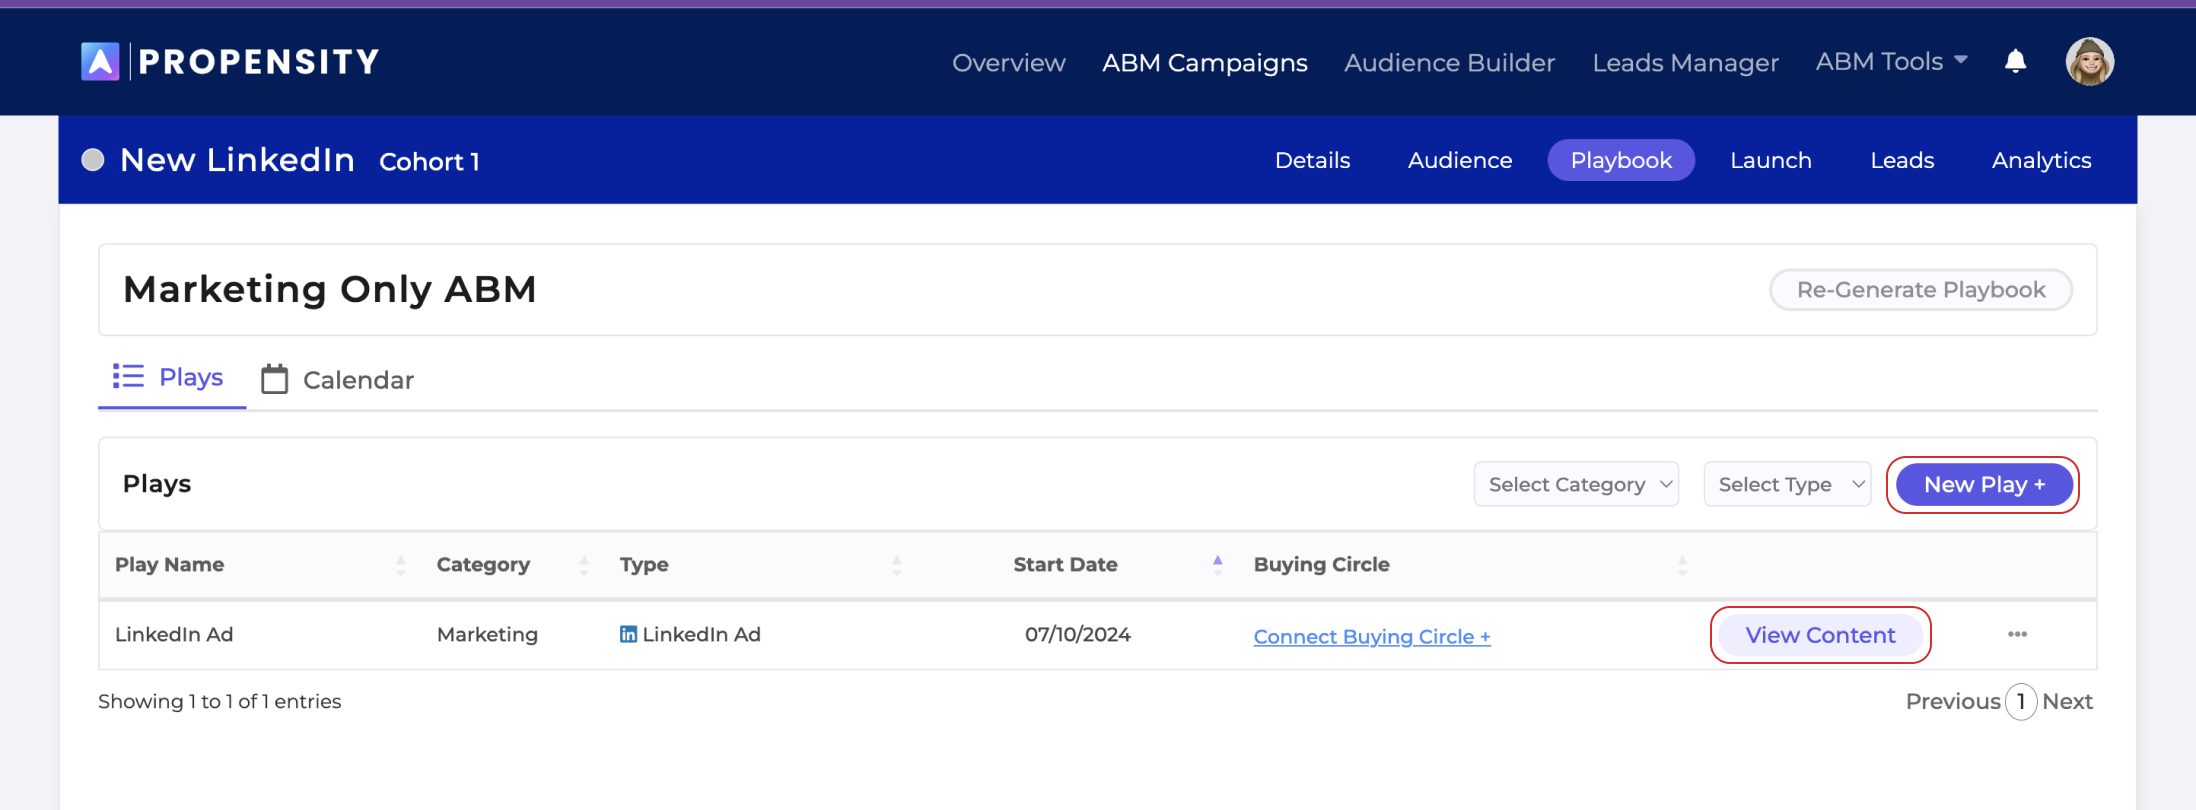Select the Plays view tab

tap(171, 378)
